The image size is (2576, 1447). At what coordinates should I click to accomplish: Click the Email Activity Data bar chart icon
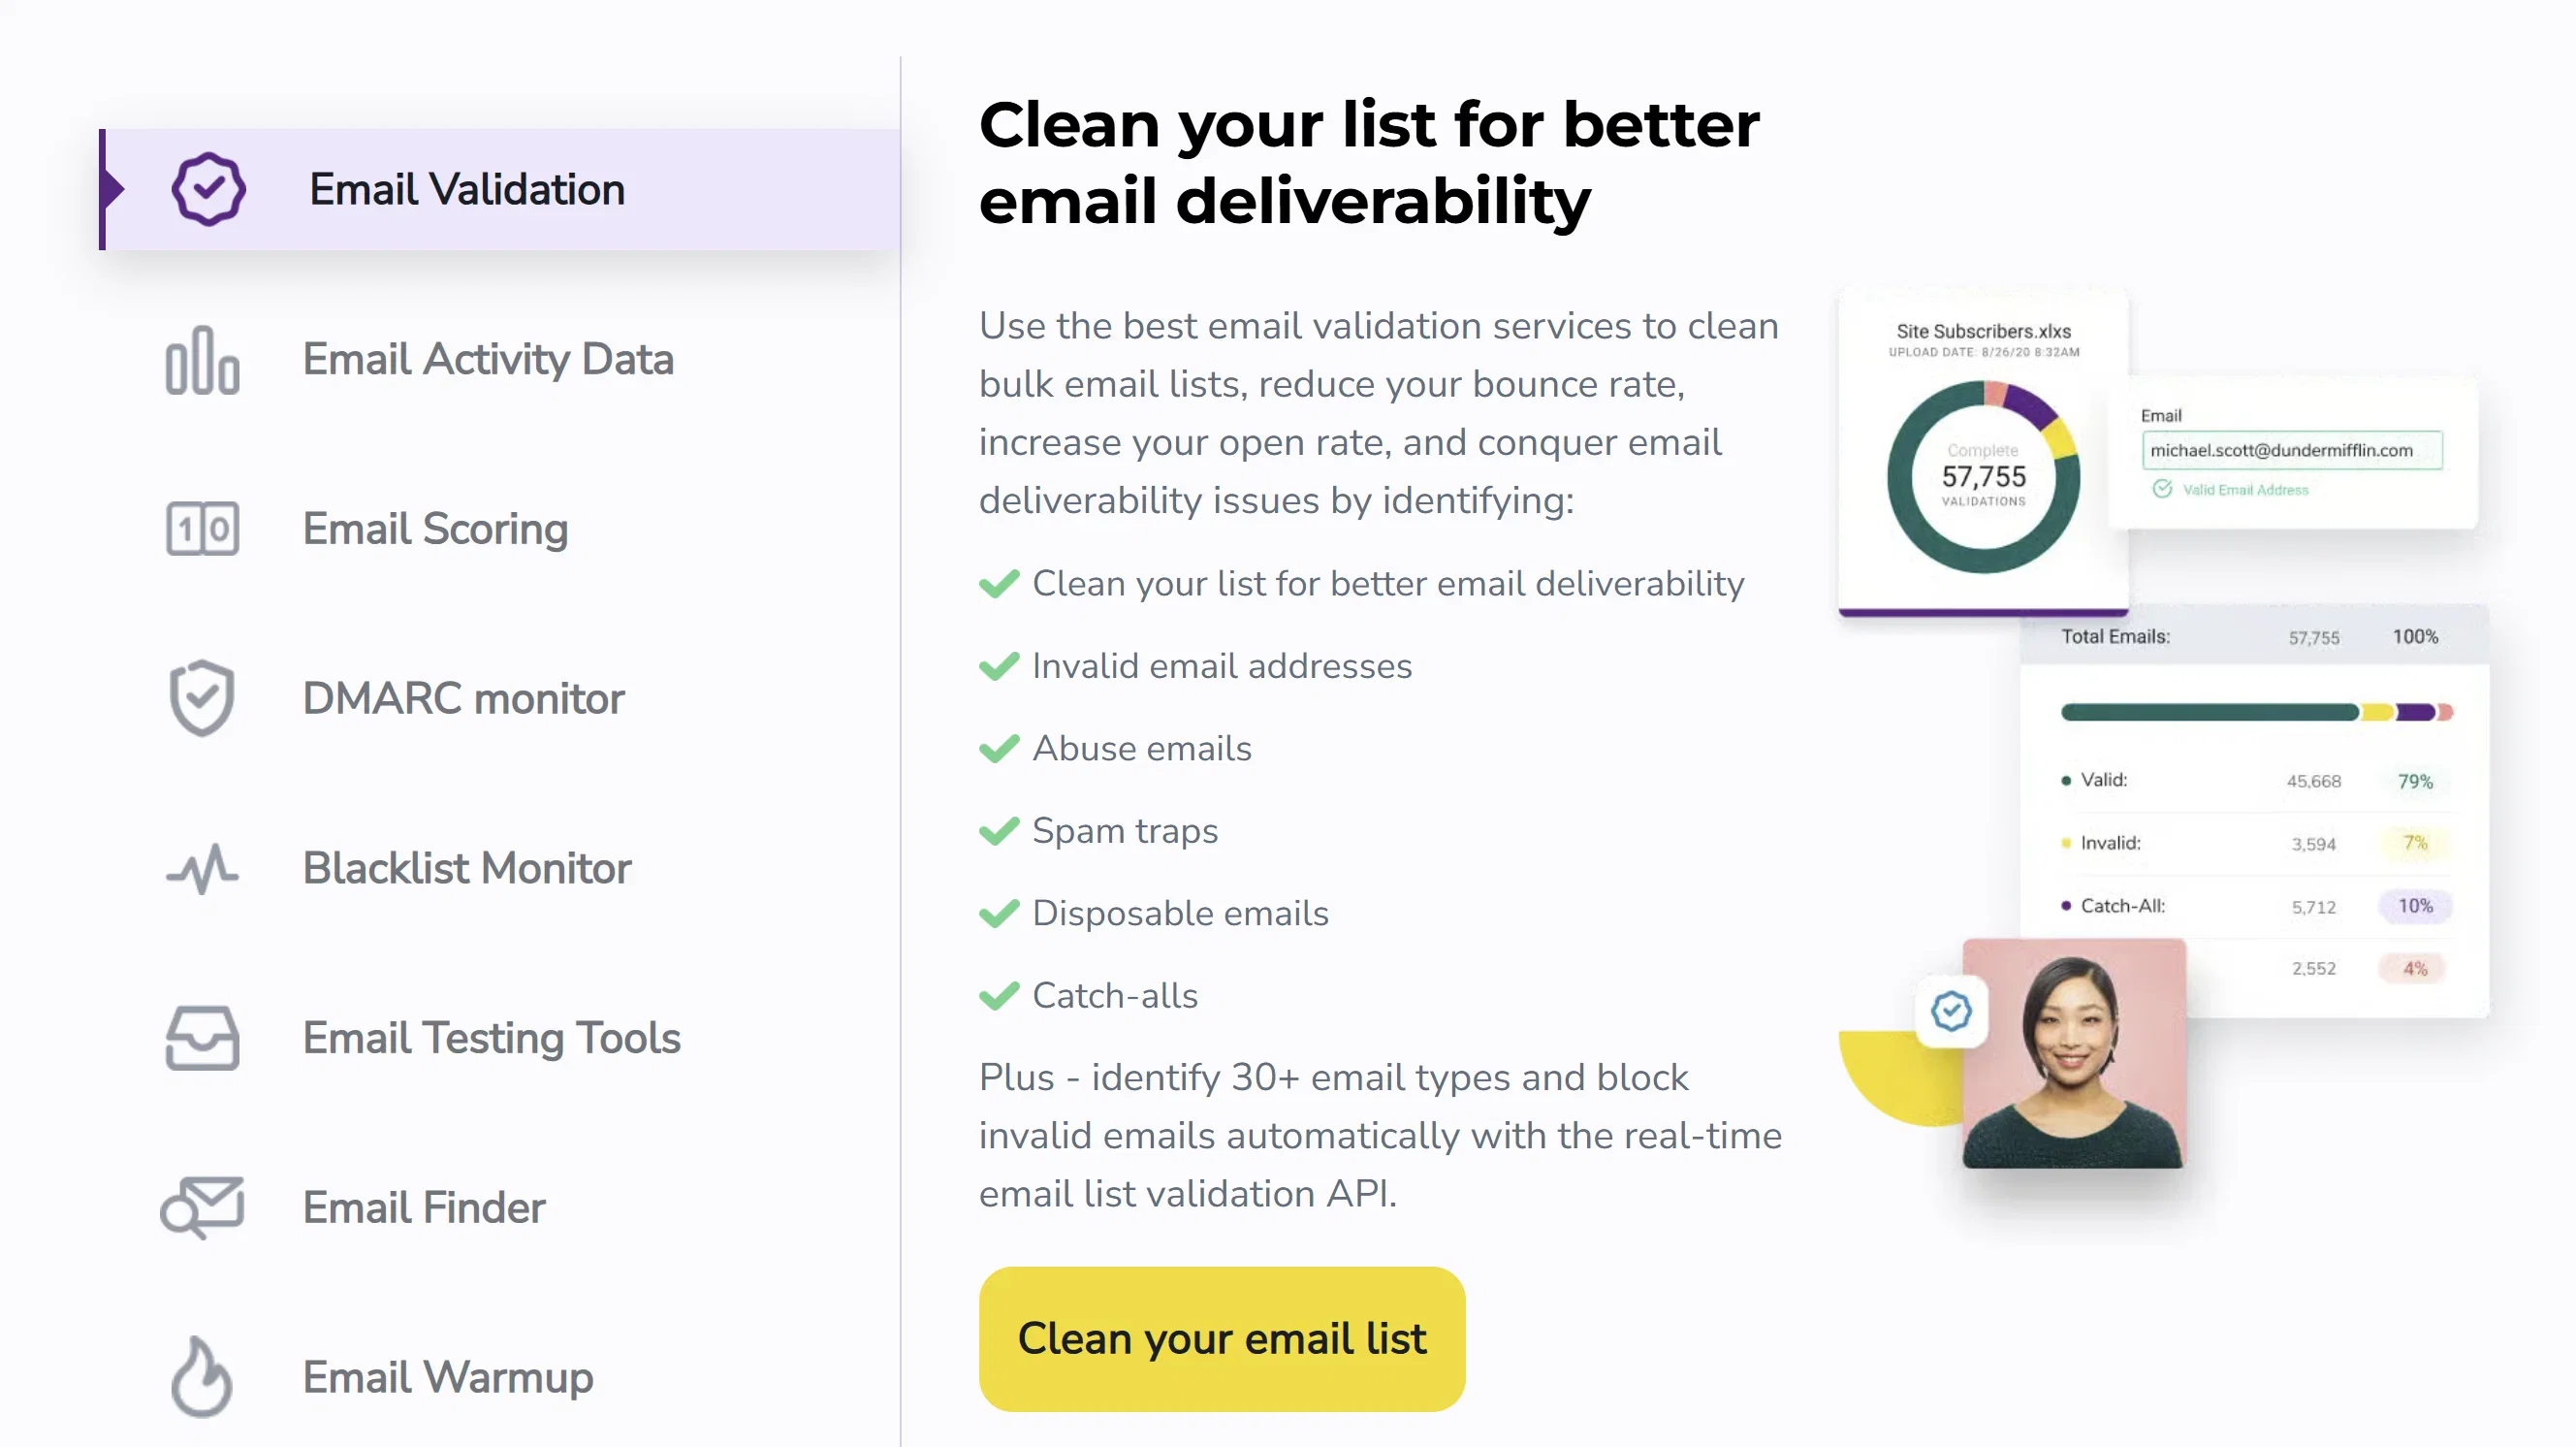202,360
